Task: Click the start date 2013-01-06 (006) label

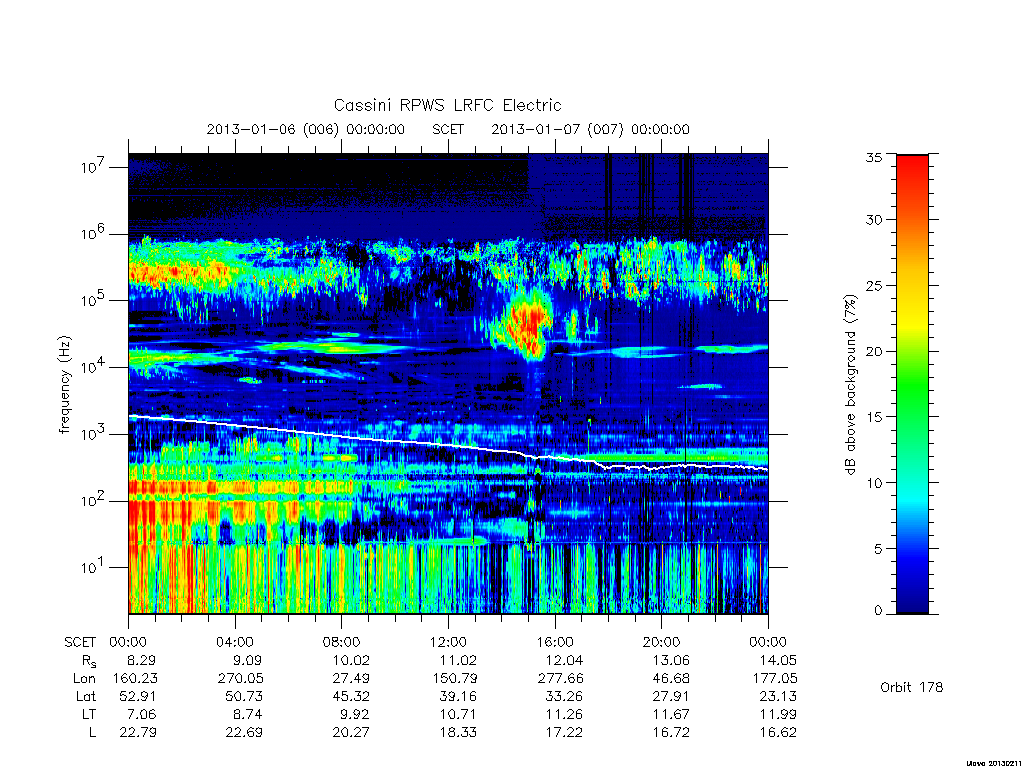Action: tap(272, 129)
